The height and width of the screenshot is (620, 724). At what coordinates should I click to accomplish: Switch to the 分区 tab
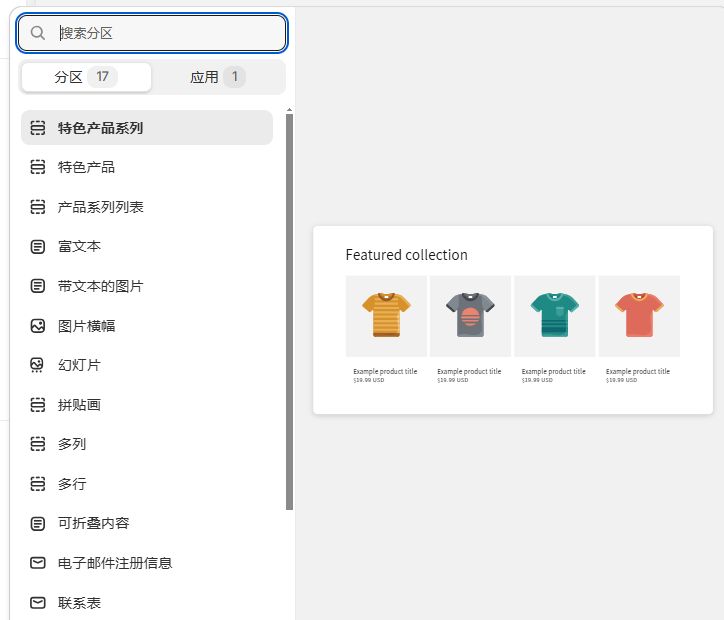[x=86, y=77]
